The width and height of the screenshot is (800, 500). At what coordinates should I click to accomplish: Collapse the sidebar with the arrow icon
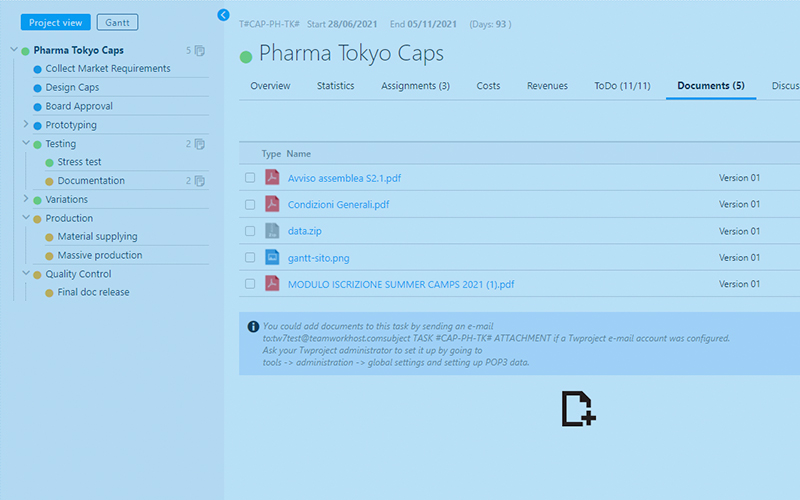pyautogui.click(x=223, y=15)
